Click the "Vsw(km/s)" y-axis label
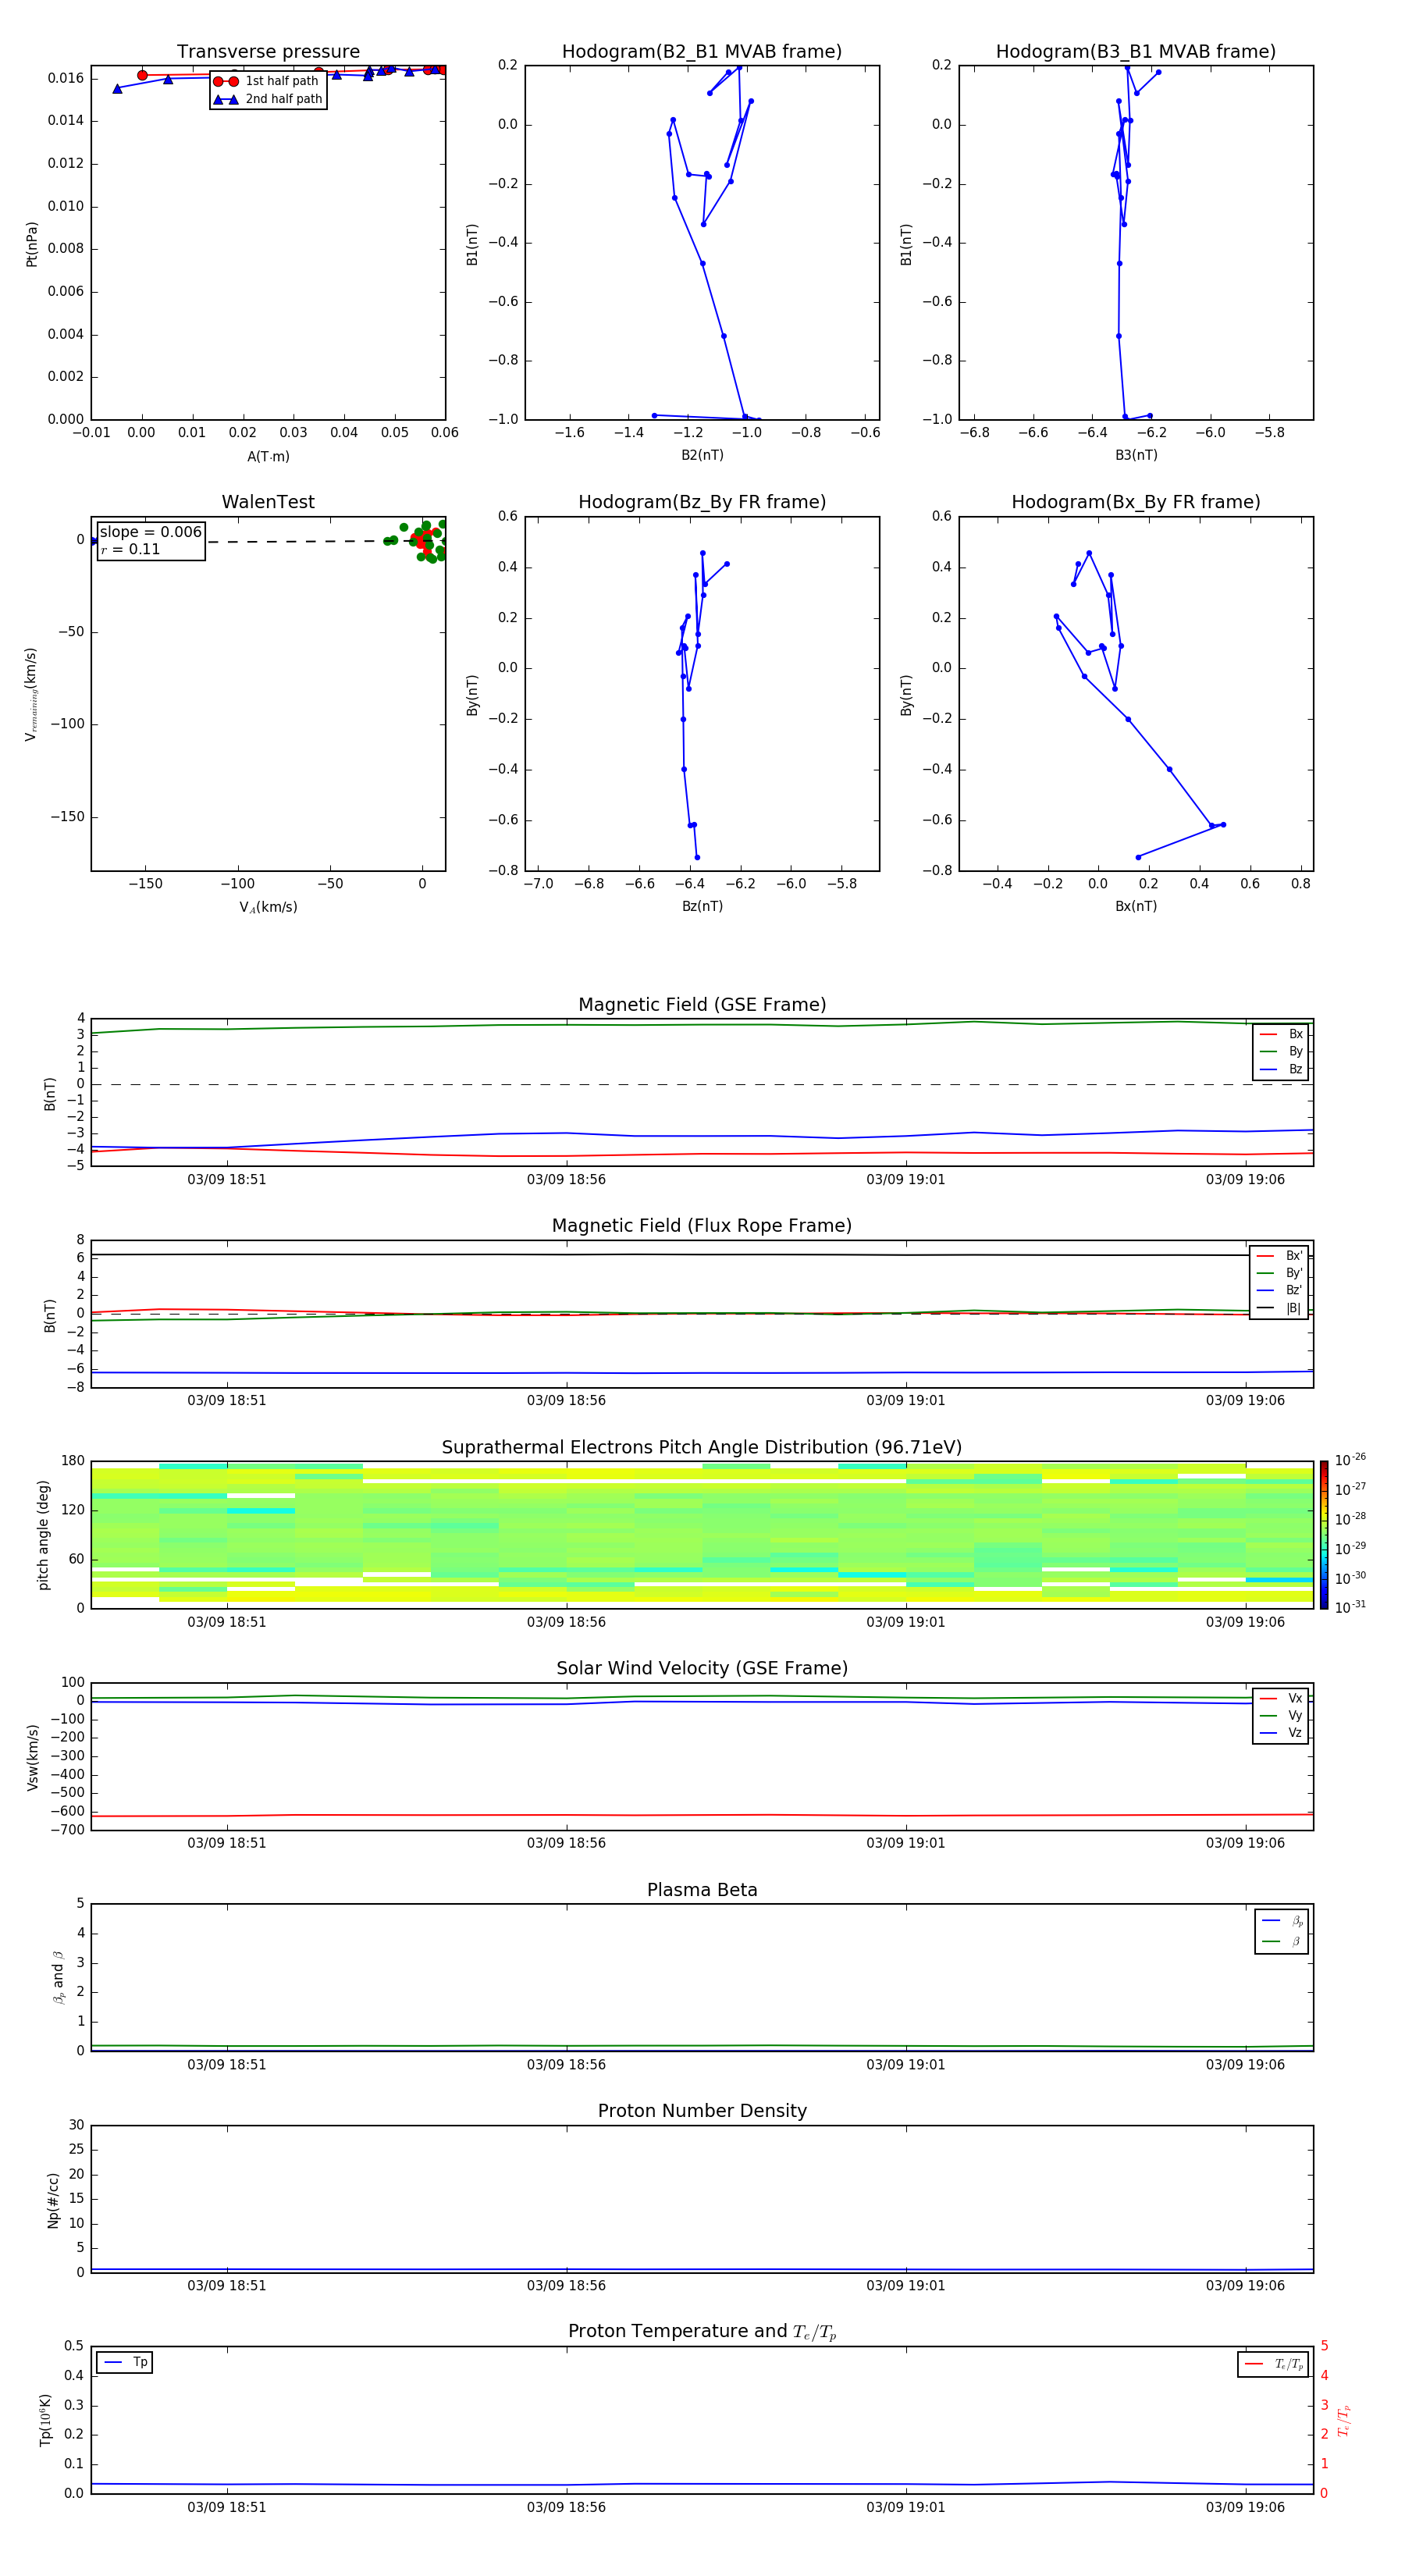This screenshot has width=1405, height=2576. (32, 1757)
